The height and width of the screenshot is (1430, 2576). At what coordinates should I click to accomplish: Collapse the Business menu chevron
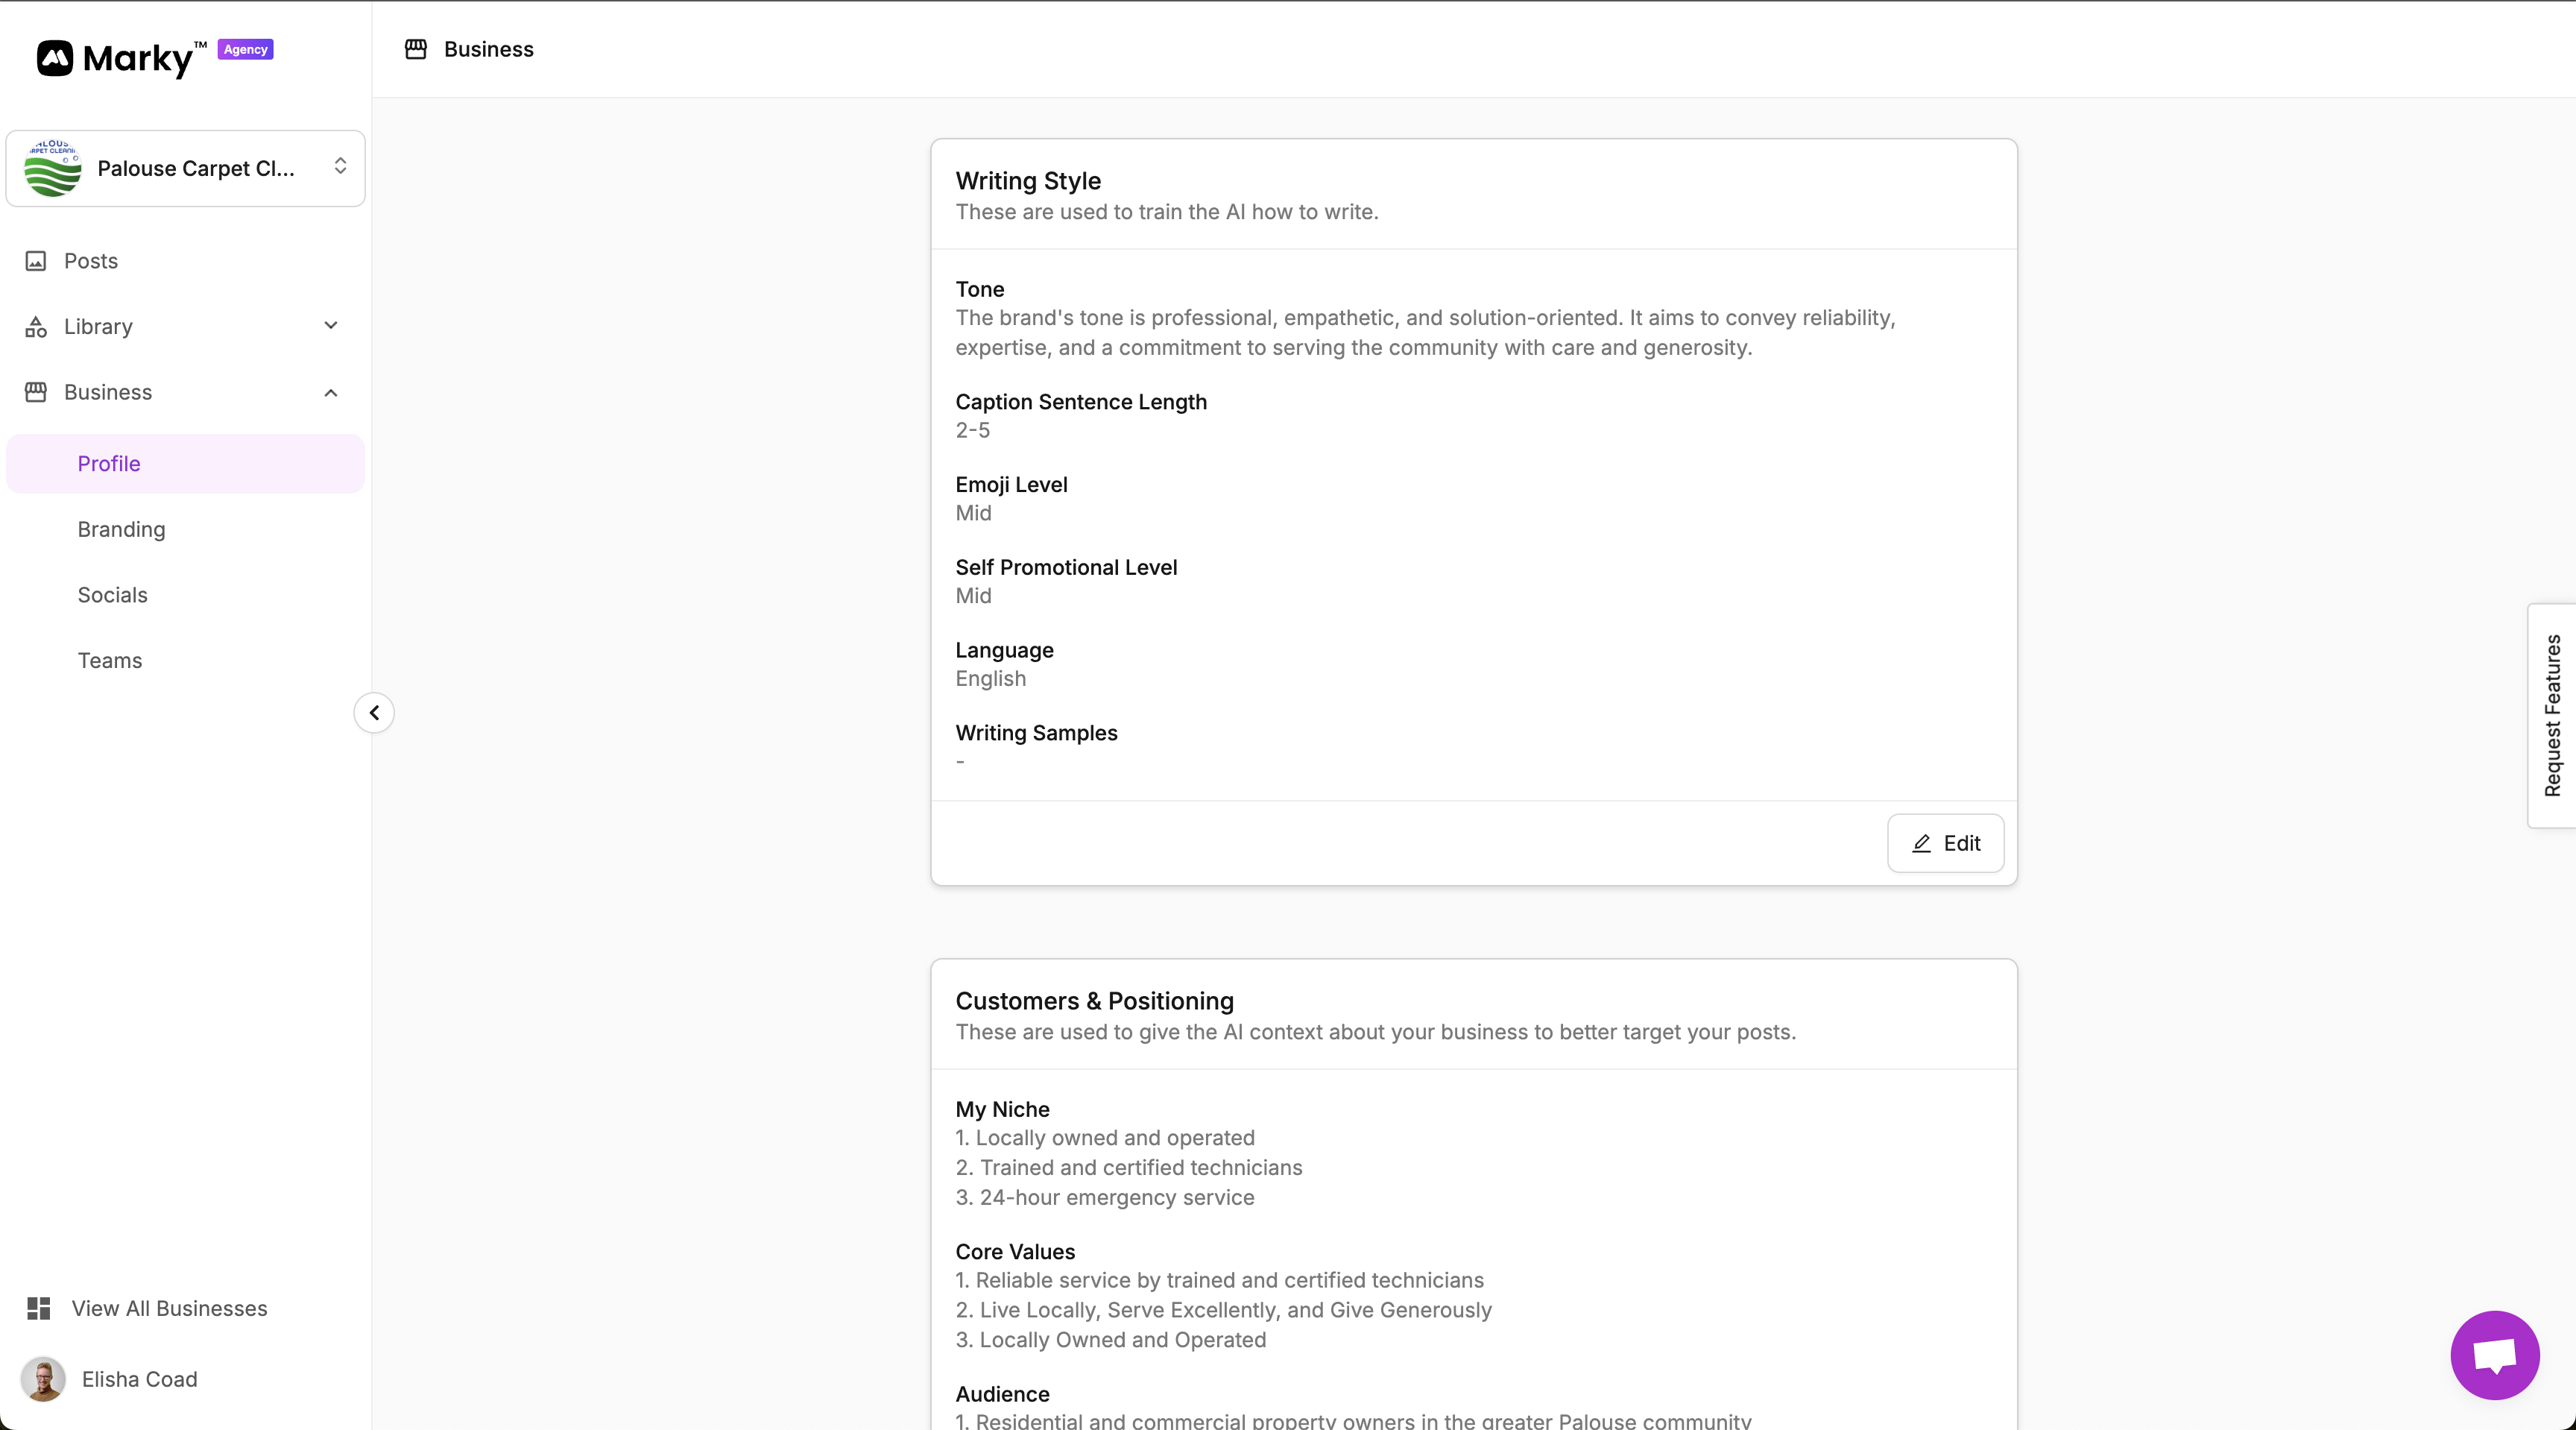point(331,392)
